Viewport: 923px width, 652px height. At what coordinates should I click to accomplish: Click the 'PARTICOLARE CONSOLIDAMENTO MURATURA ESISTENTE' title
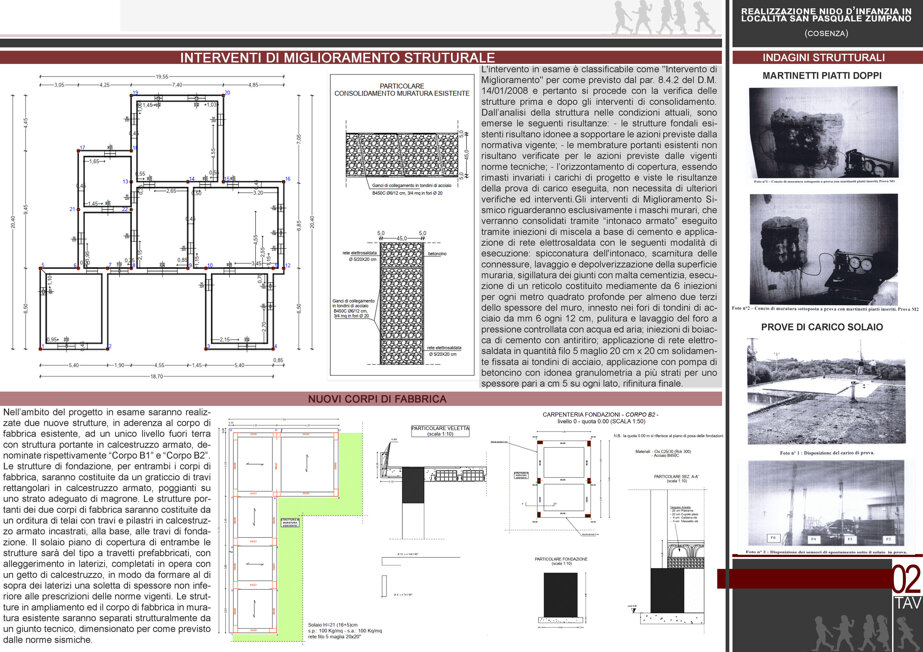click(x=402, y=89)
